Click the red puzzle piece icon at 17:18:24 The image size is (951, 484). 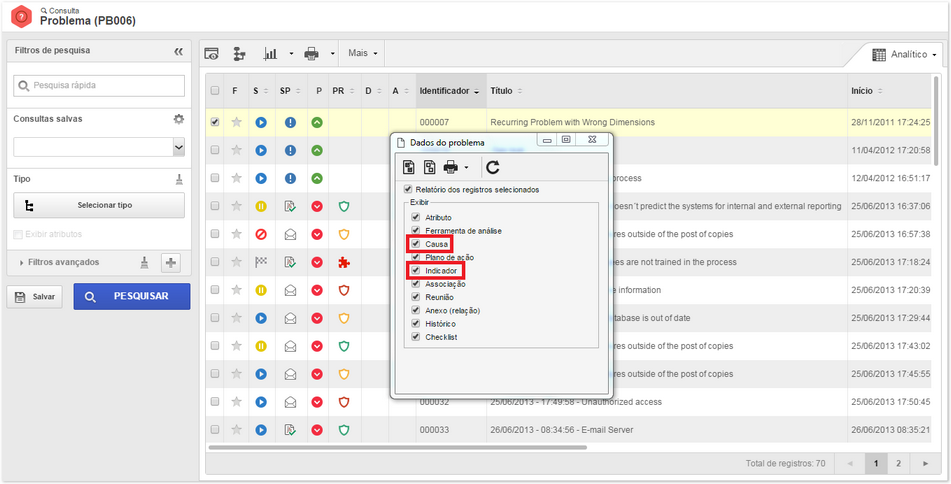344,262
